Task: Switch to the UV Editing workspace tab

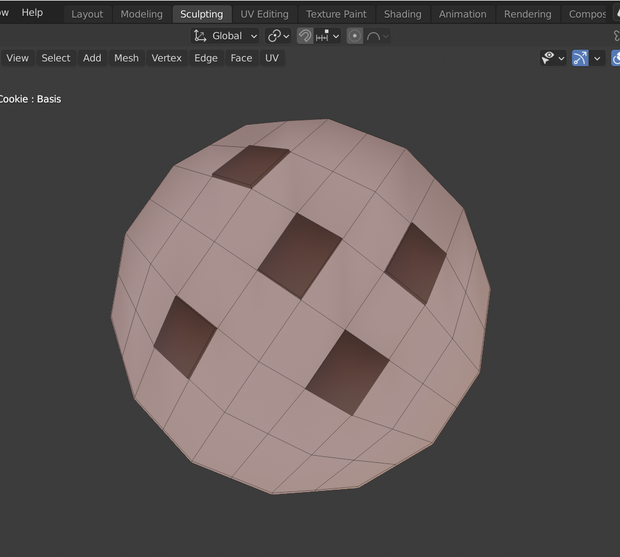Action: pyautogui.click(x=264, y=14)
